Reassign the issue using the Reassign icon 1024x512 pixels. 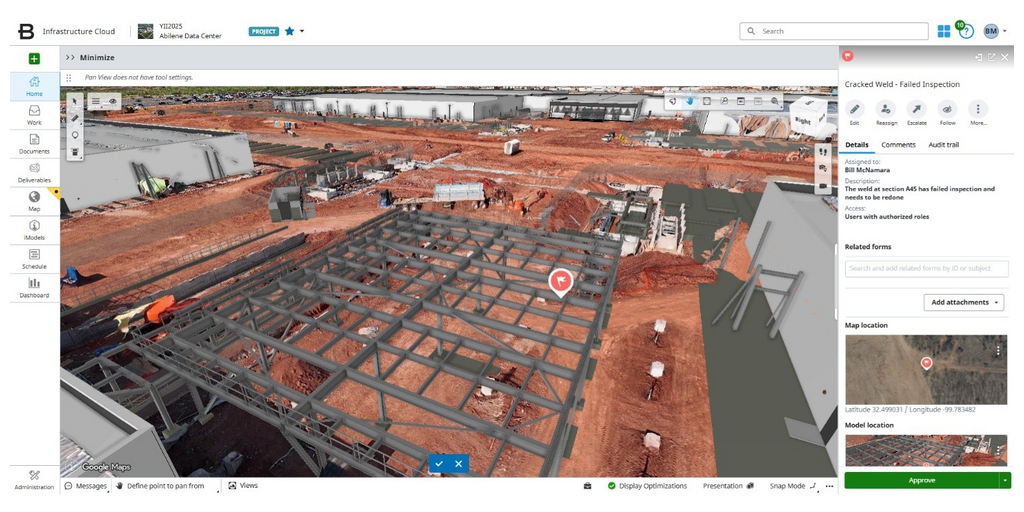pyautogui.click(x=886, y=110)
